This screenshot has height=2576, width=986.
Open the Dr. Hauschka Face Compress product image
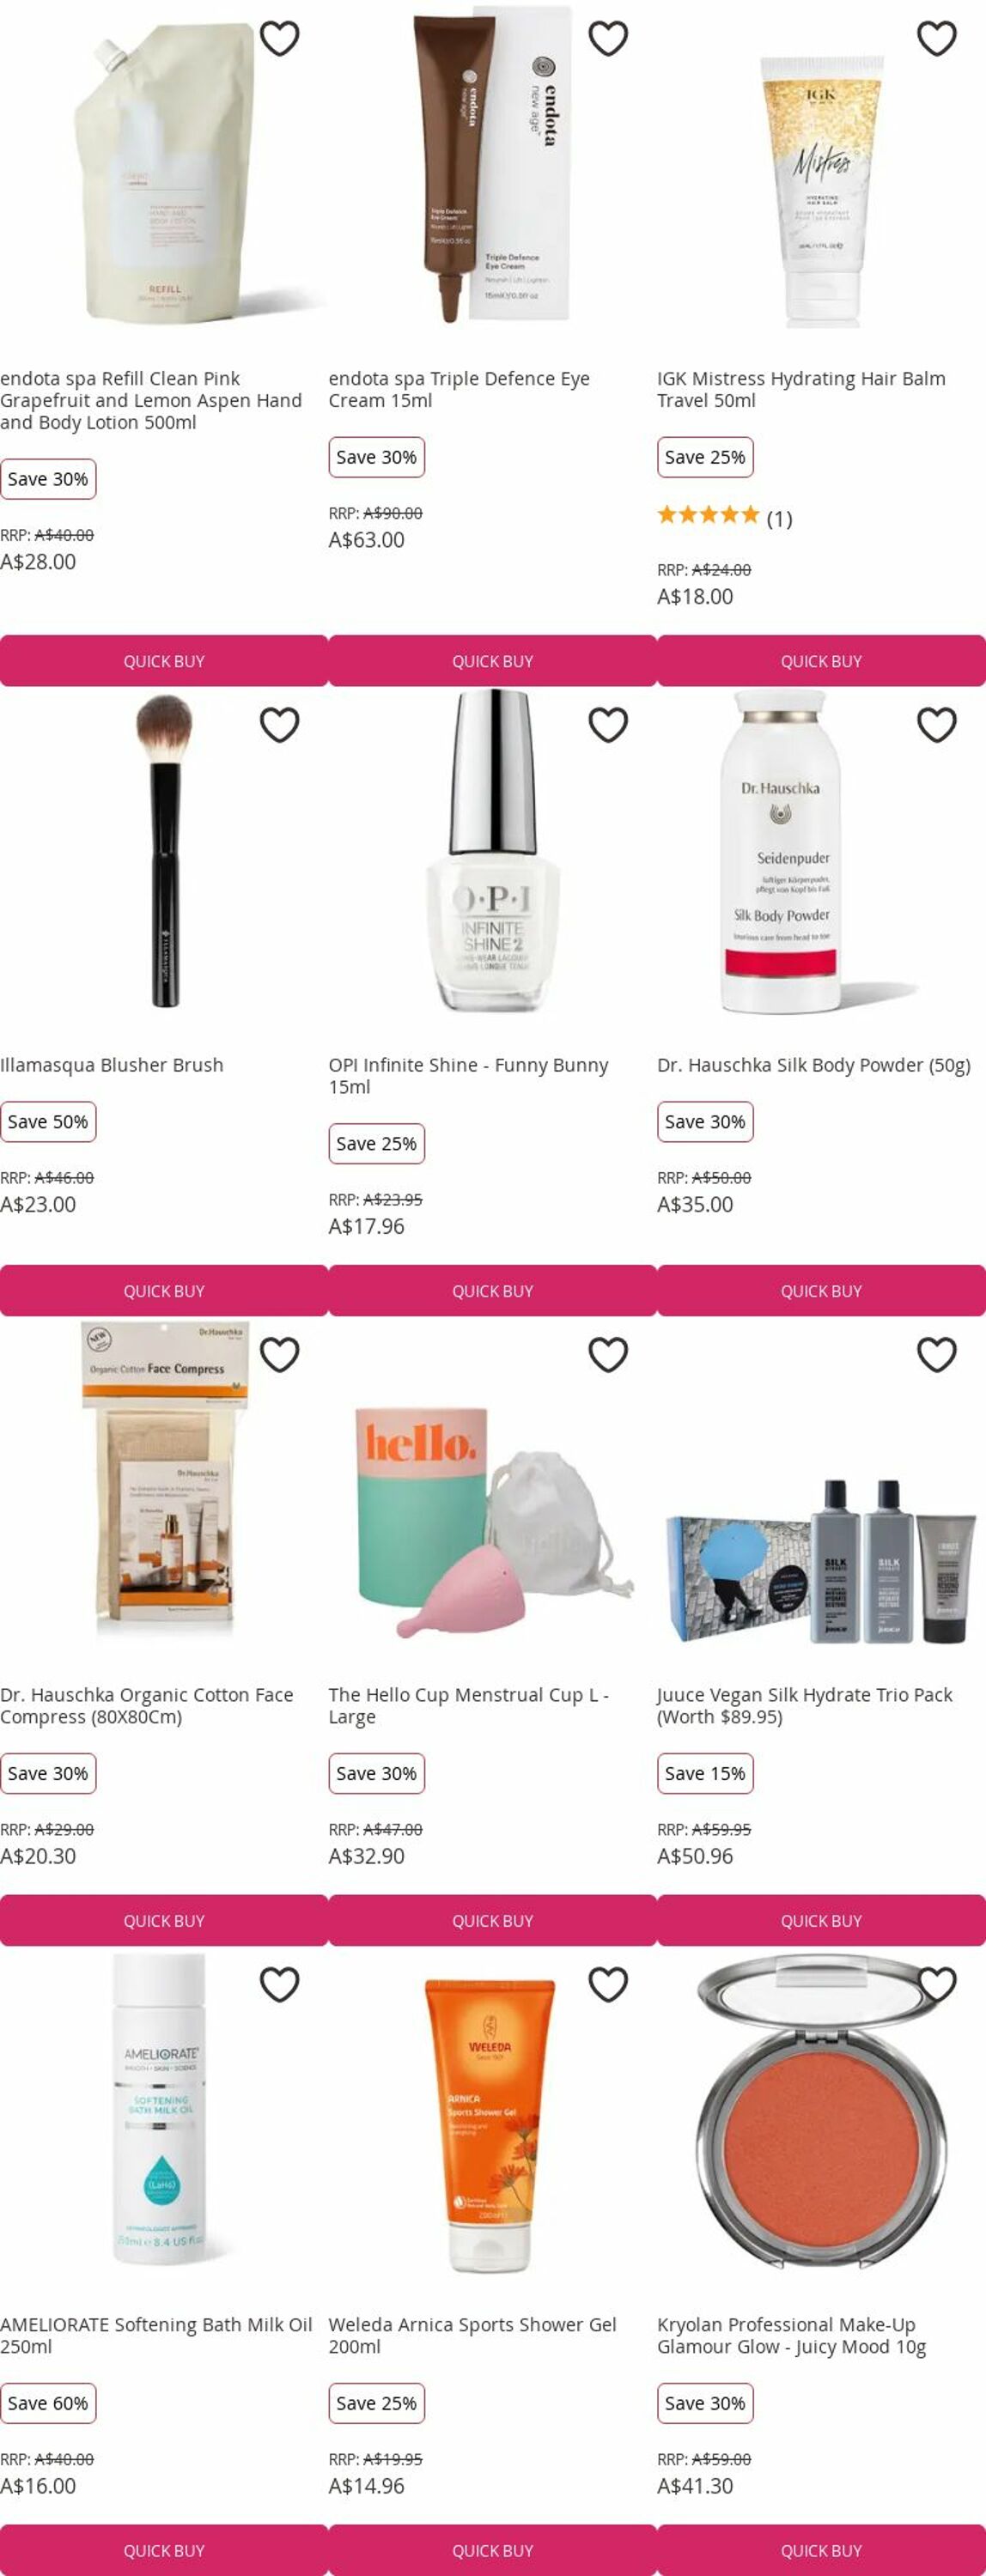click(164, 1480)
